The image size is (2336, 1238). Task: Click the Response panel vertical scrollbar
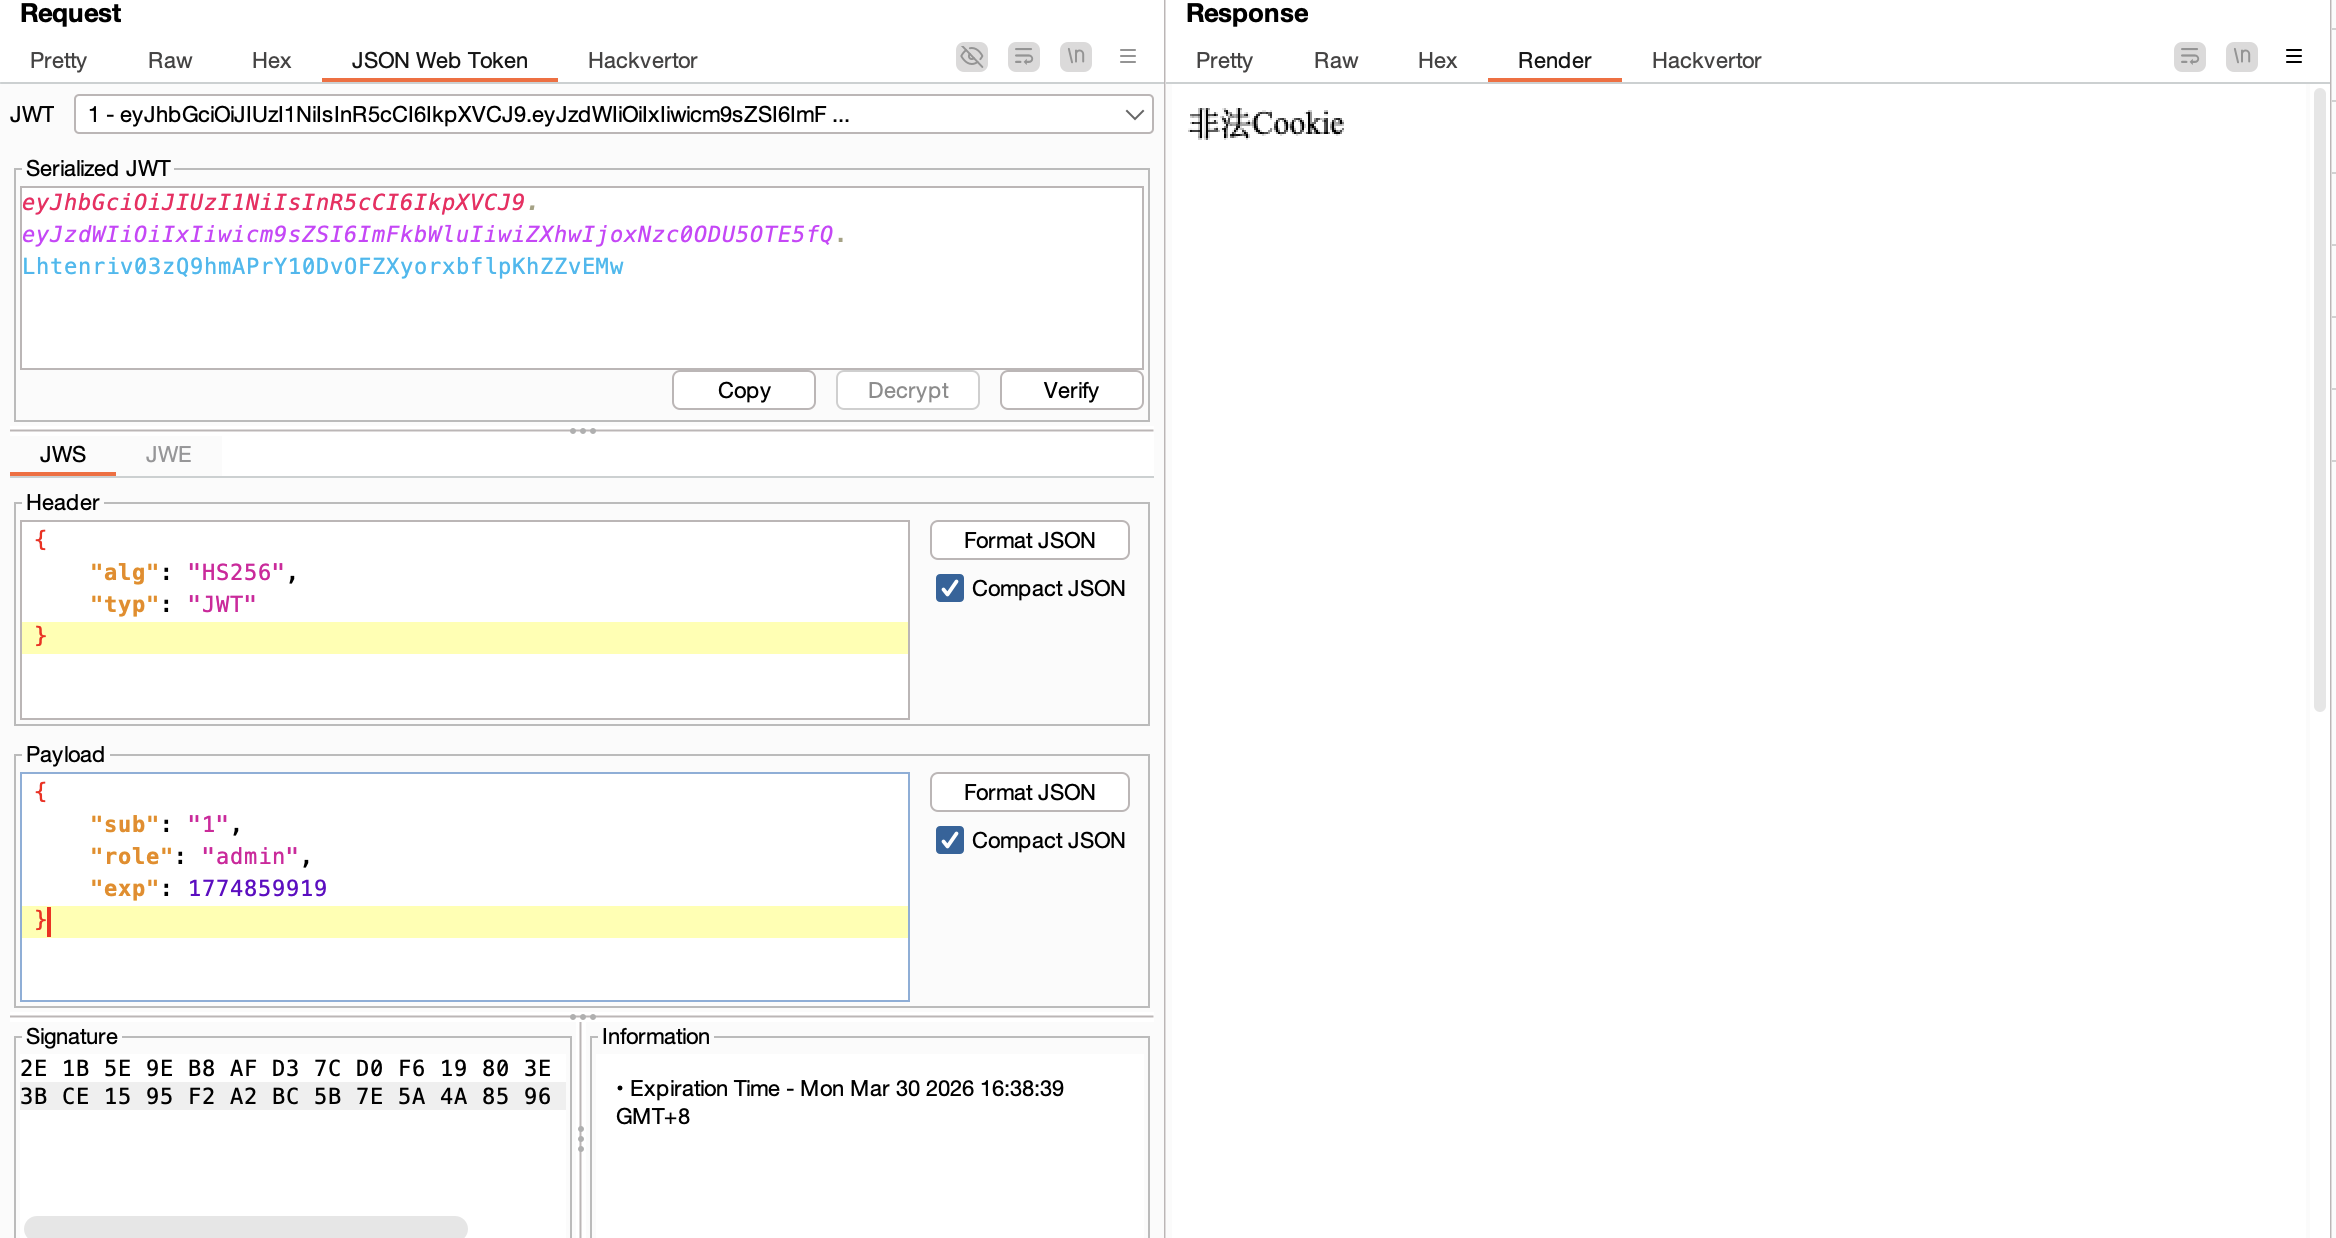(x=2320, y=400)
